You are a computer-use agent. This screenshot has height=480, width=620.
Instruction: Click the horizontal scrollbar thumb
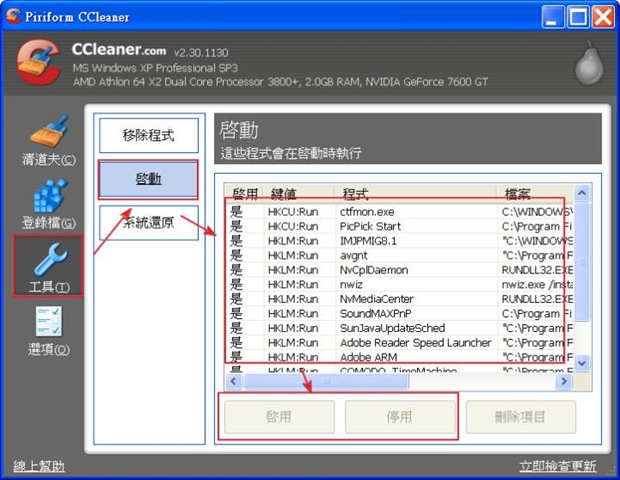326,381
